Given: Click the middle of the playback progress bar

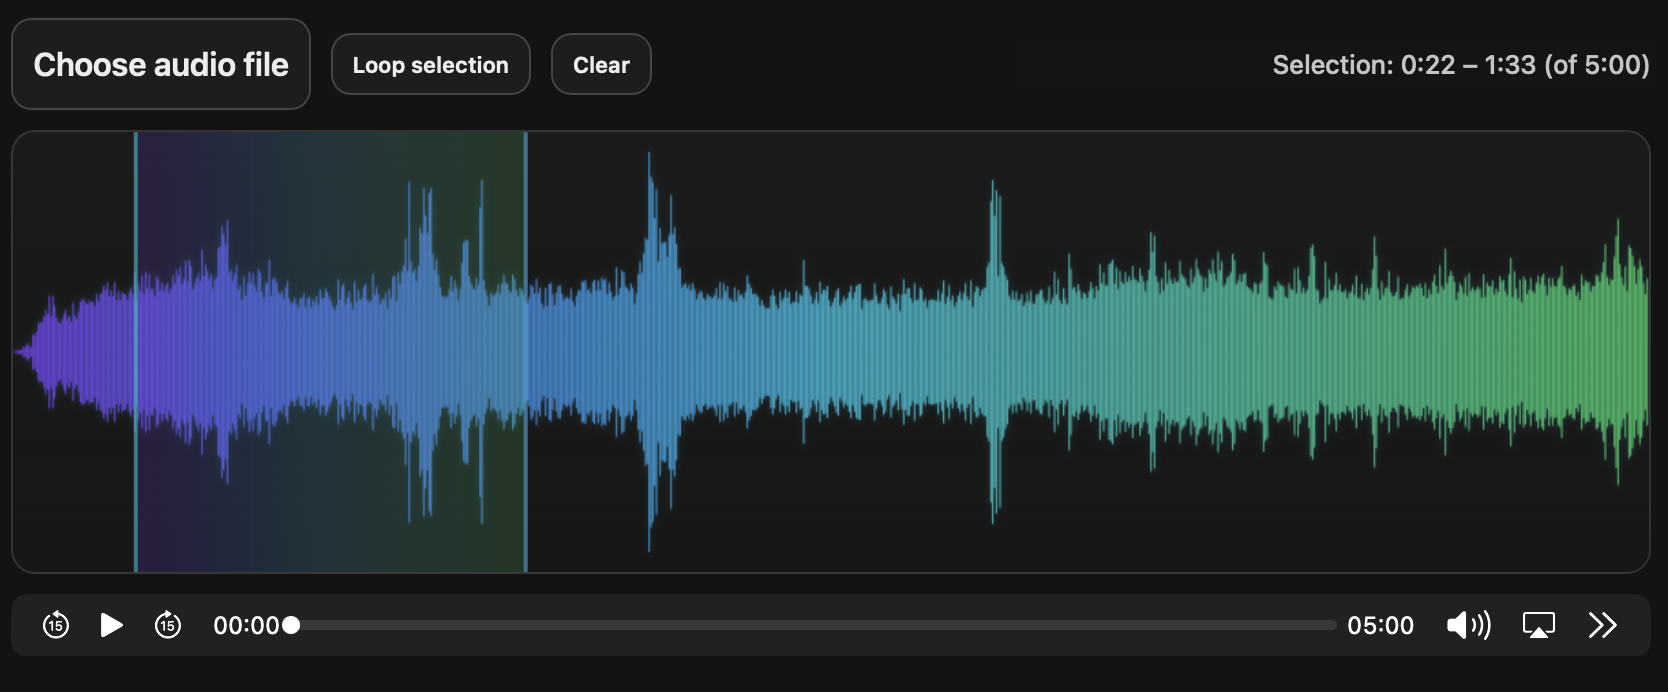Looking at the screenshot, I should [813, 625].
